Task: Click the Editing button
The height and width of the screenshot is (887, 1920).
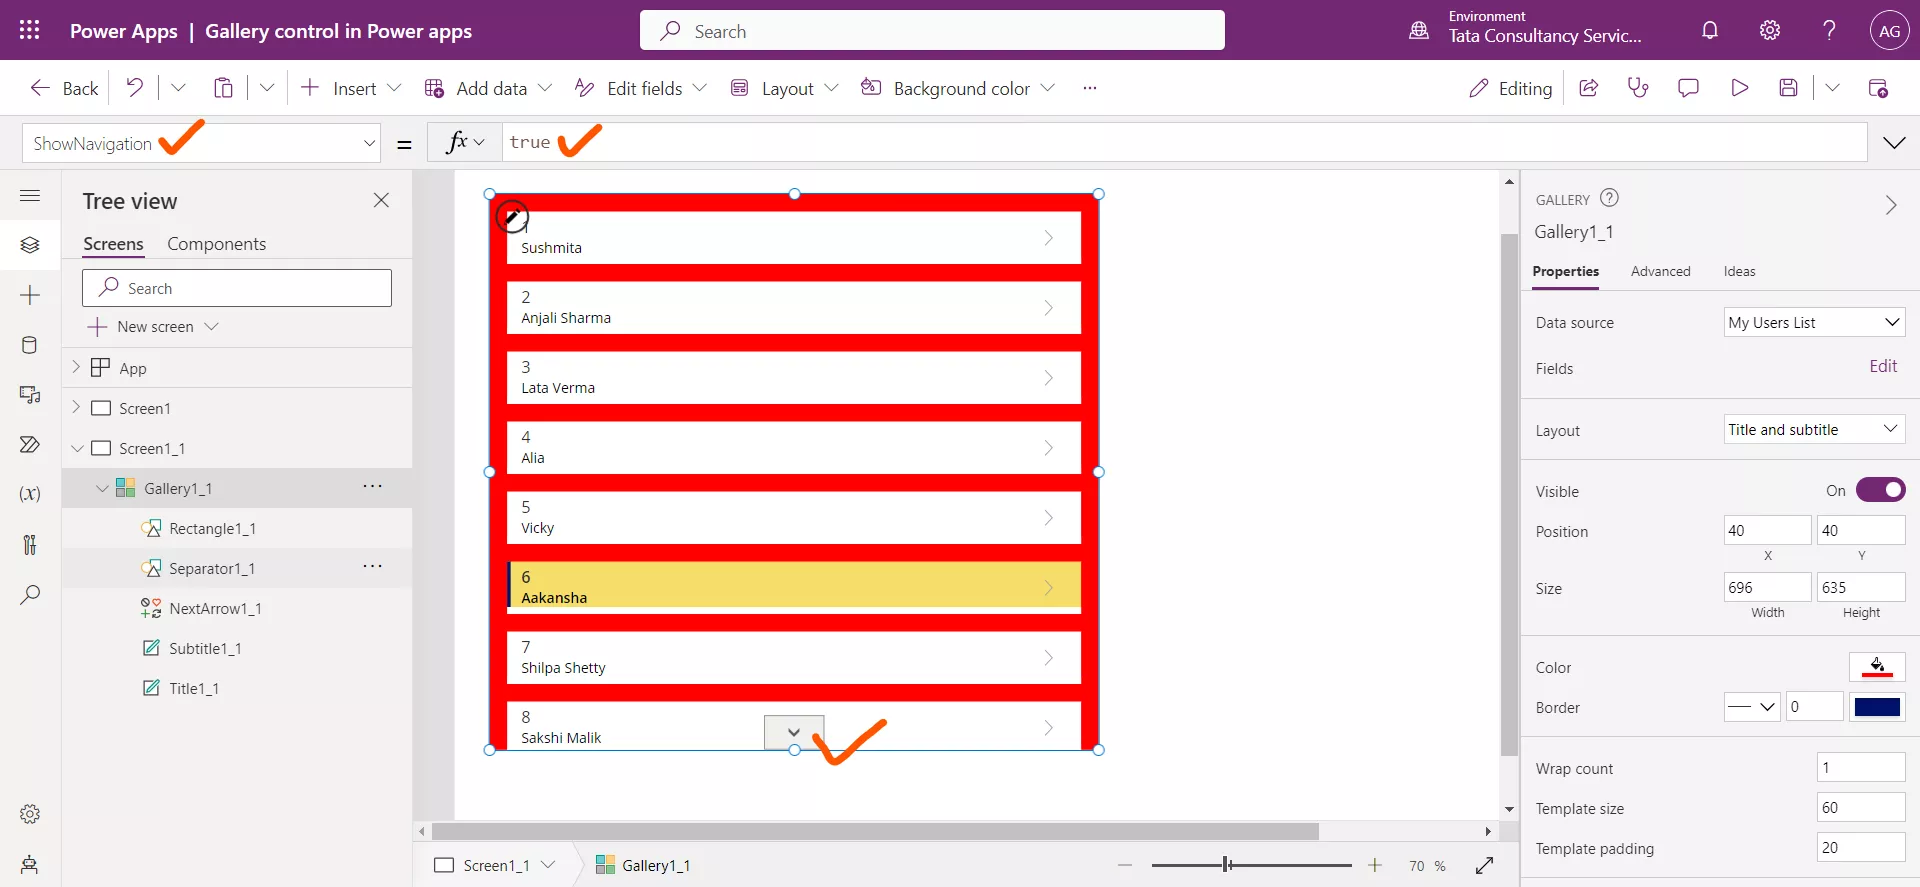Action: click(x=1510, y=88)
